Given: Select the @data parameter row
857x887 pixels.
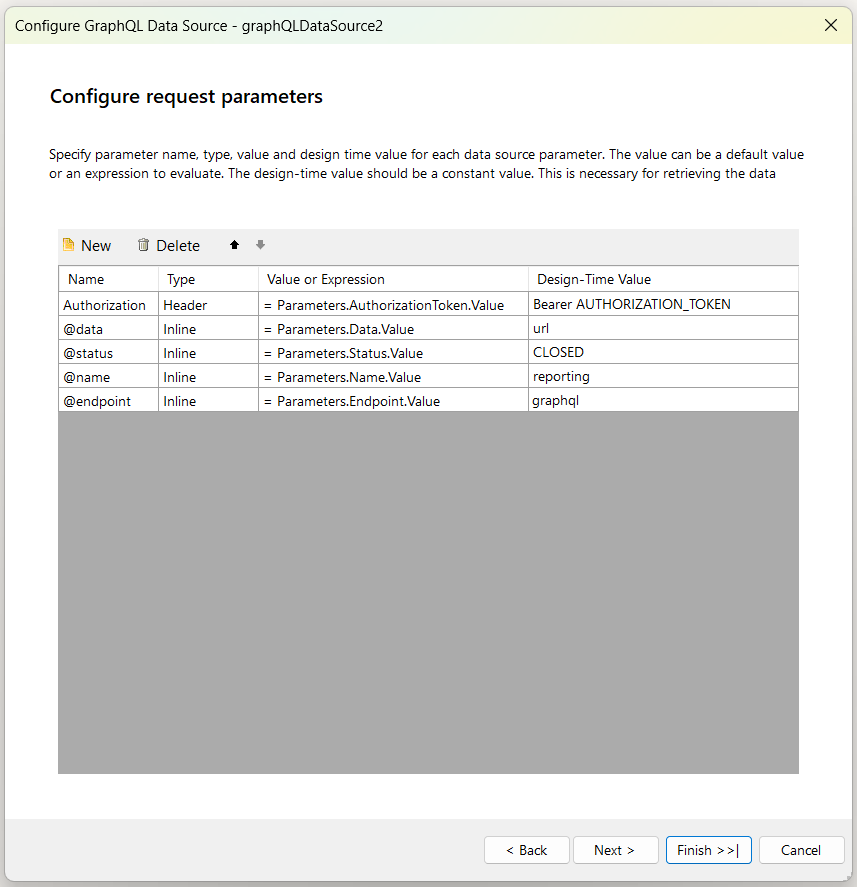Looking at the screenshot, I should [x=104, y=328].
